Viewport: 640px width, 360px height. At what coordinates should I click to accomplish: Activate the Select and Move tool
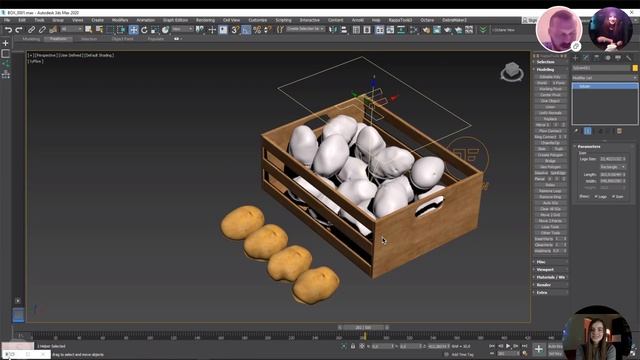(x=133, y=30)
